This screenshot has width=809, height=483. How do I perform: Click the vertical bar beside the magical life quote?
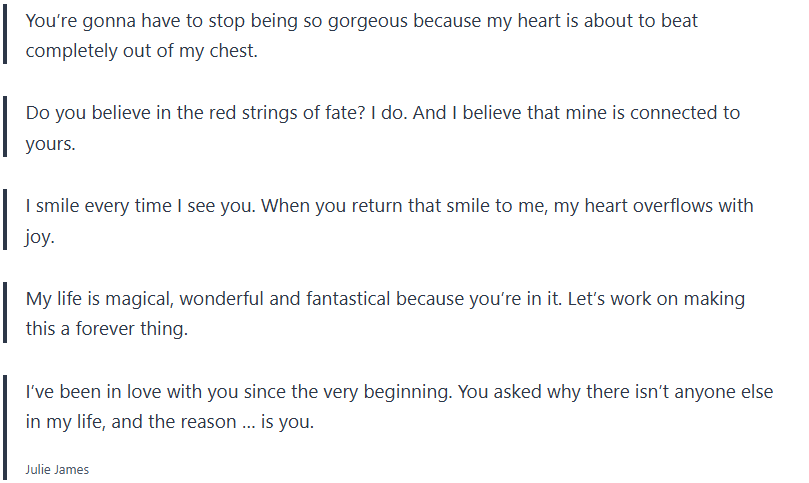pyautogui.click(x=5, y=314)
